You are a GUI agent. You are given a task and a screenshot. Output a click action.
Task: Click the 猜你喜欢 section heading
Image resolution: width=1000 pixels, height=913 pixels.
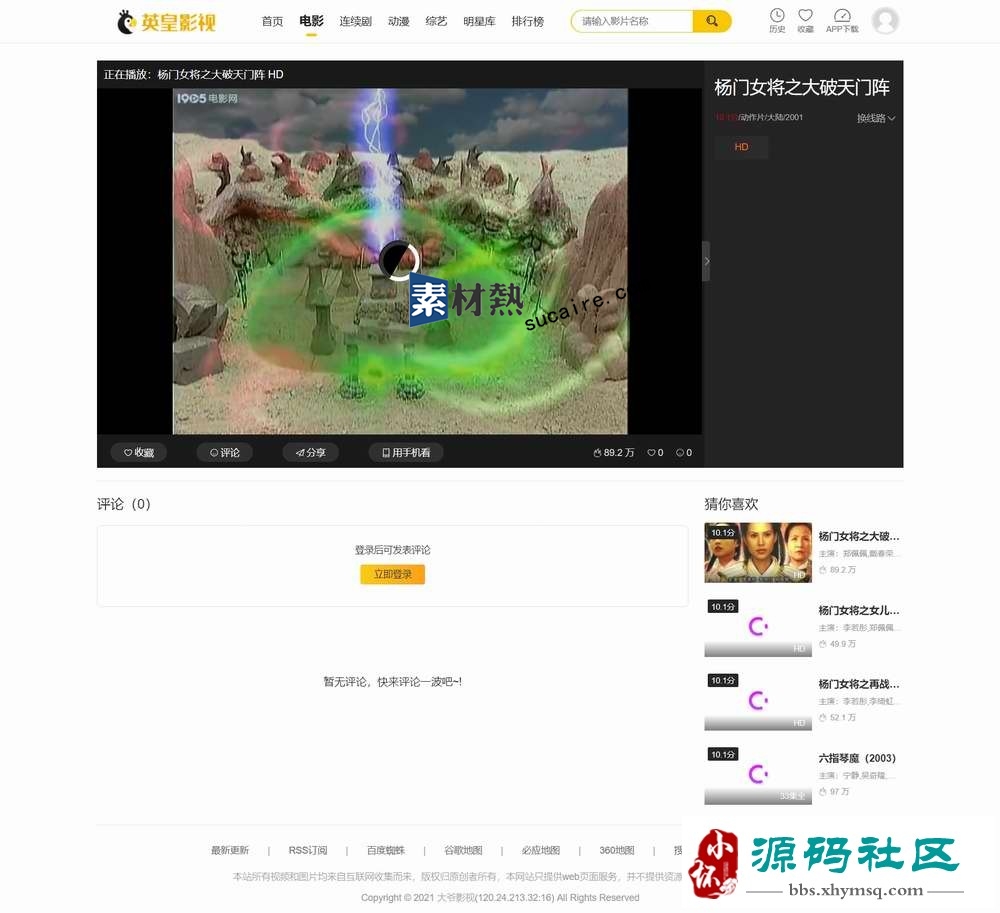[x=731, y=504]
